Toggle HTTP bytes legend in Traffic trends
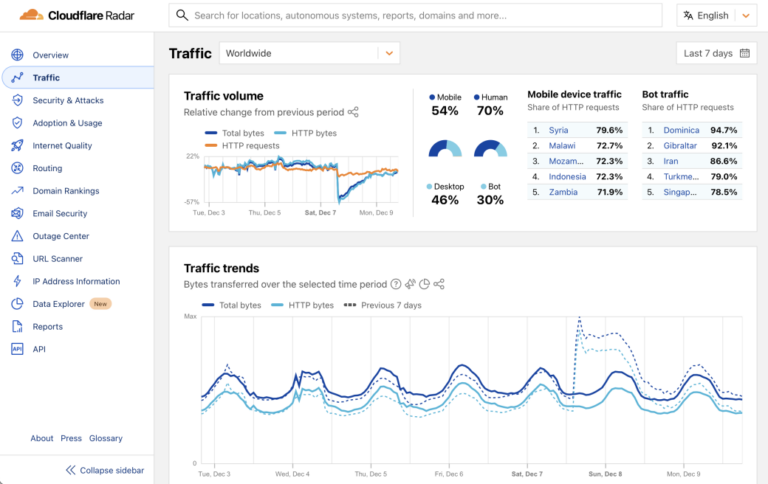This screenshot has width=768, height=484. [302, 305]
